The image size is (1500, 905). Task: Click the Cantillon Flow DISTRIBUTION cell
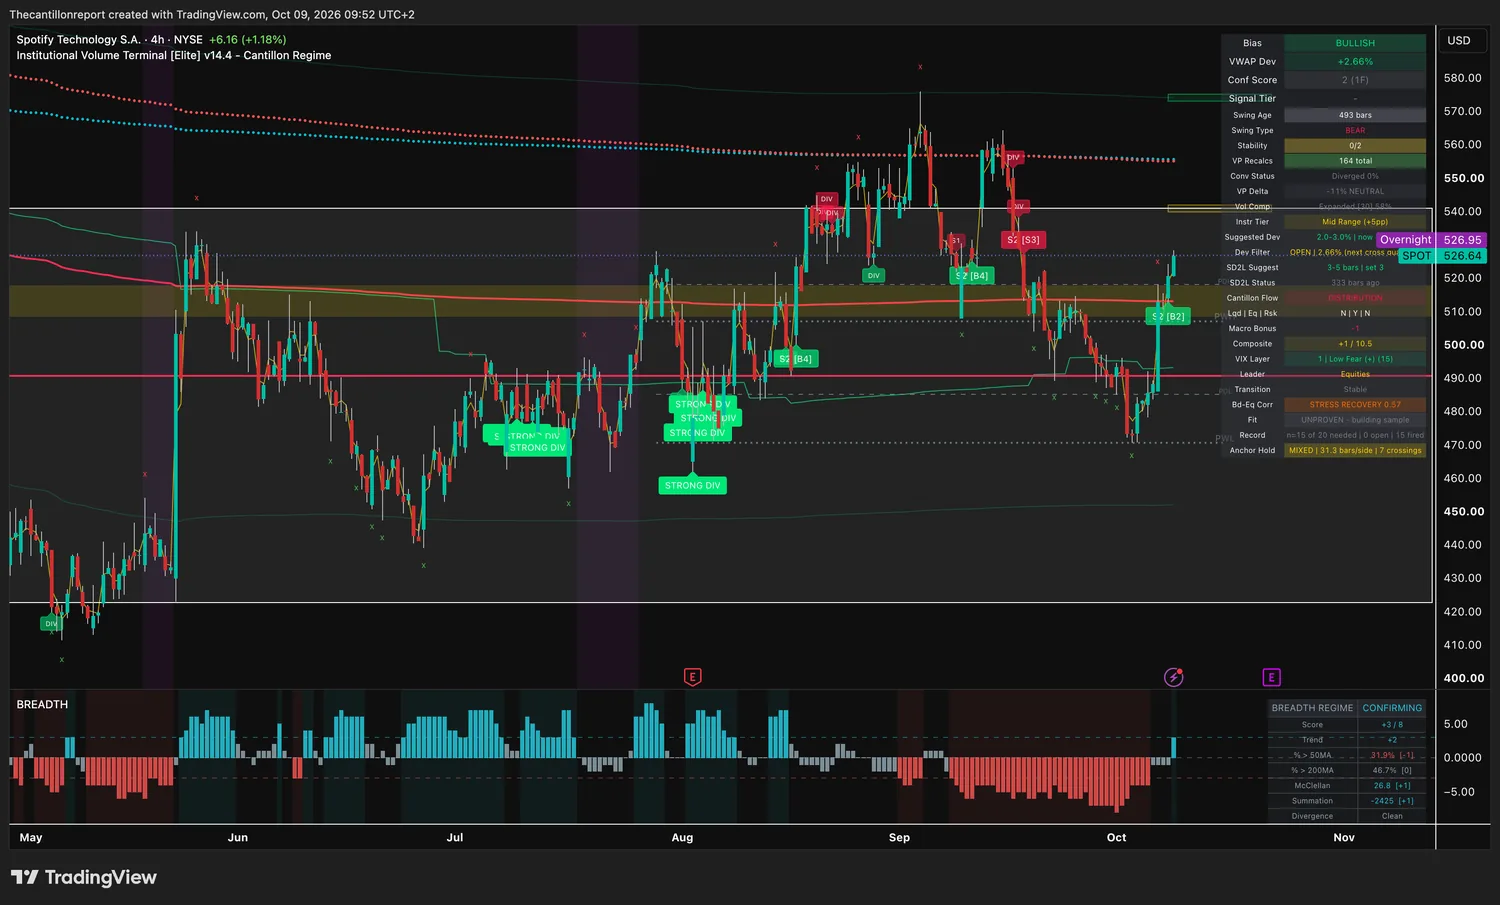1355,298
